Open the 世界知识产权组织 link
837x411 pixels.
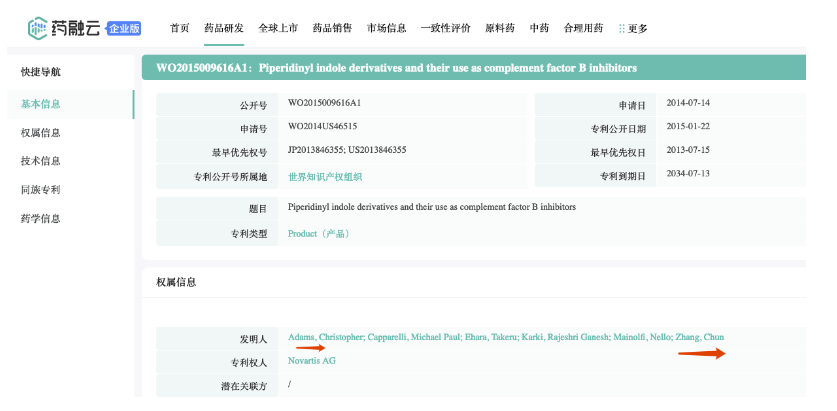point(325,177)
